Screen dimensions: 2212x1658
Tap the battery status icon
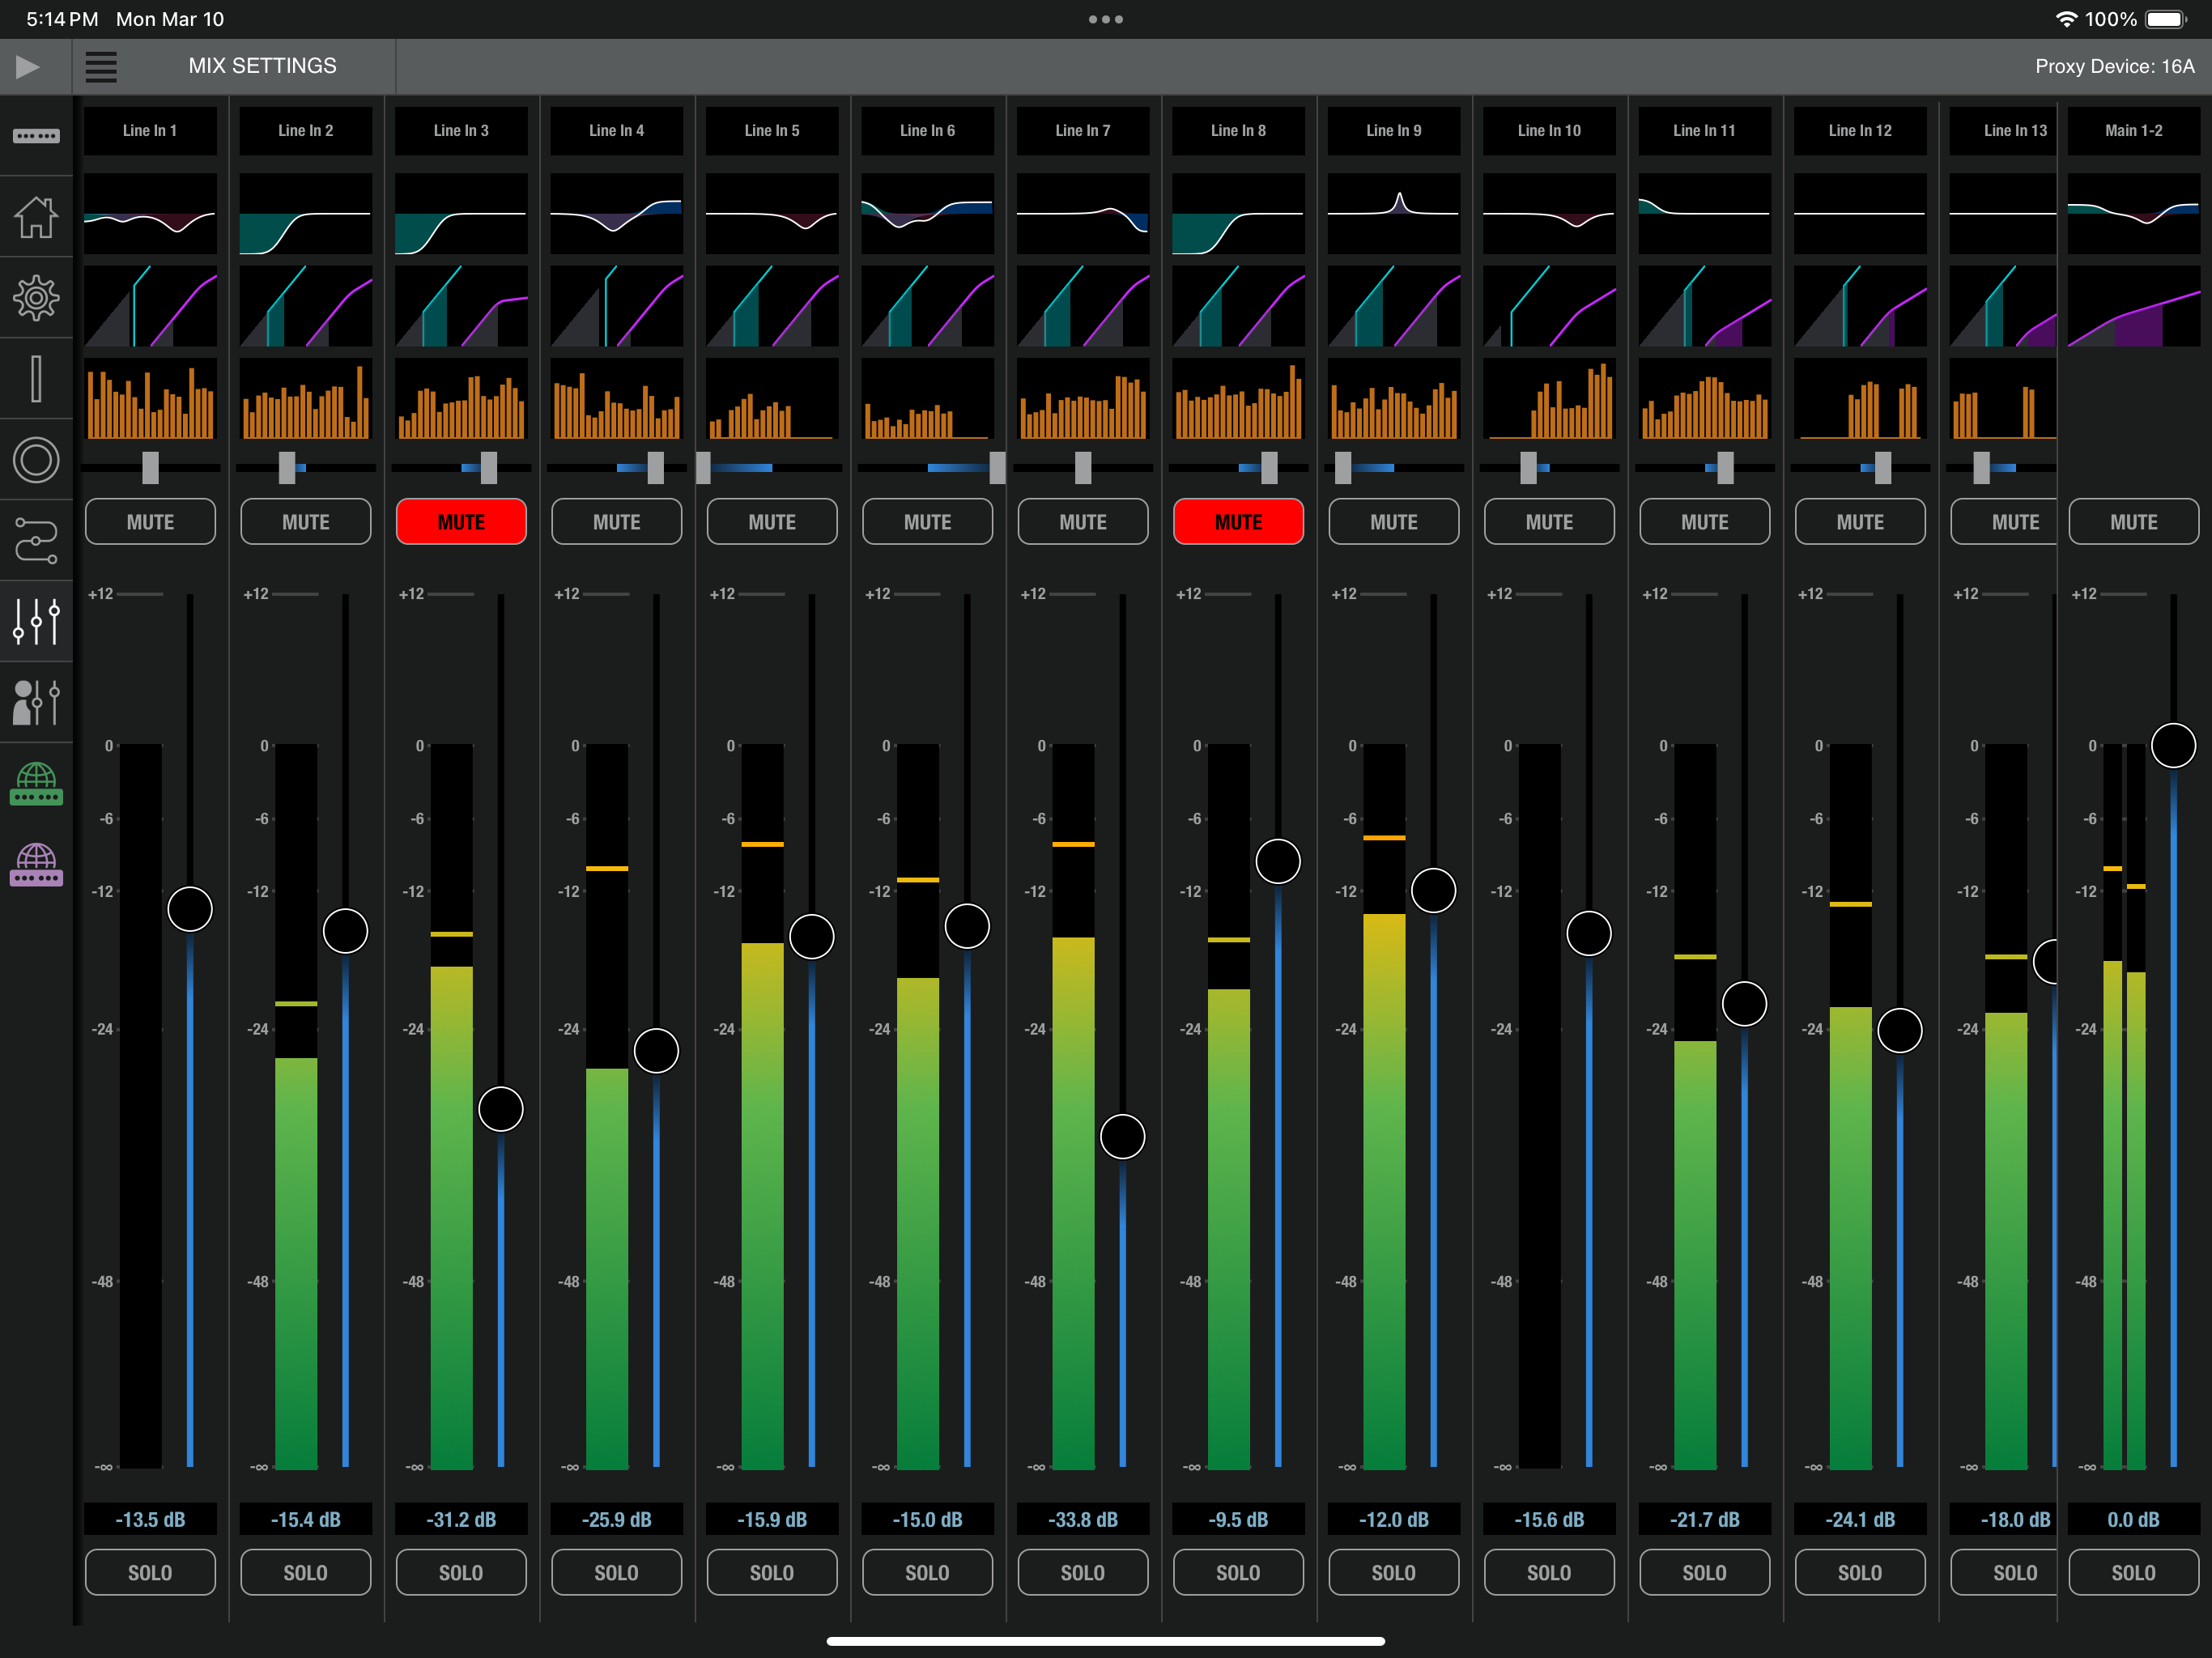[x=2166, y=19]
